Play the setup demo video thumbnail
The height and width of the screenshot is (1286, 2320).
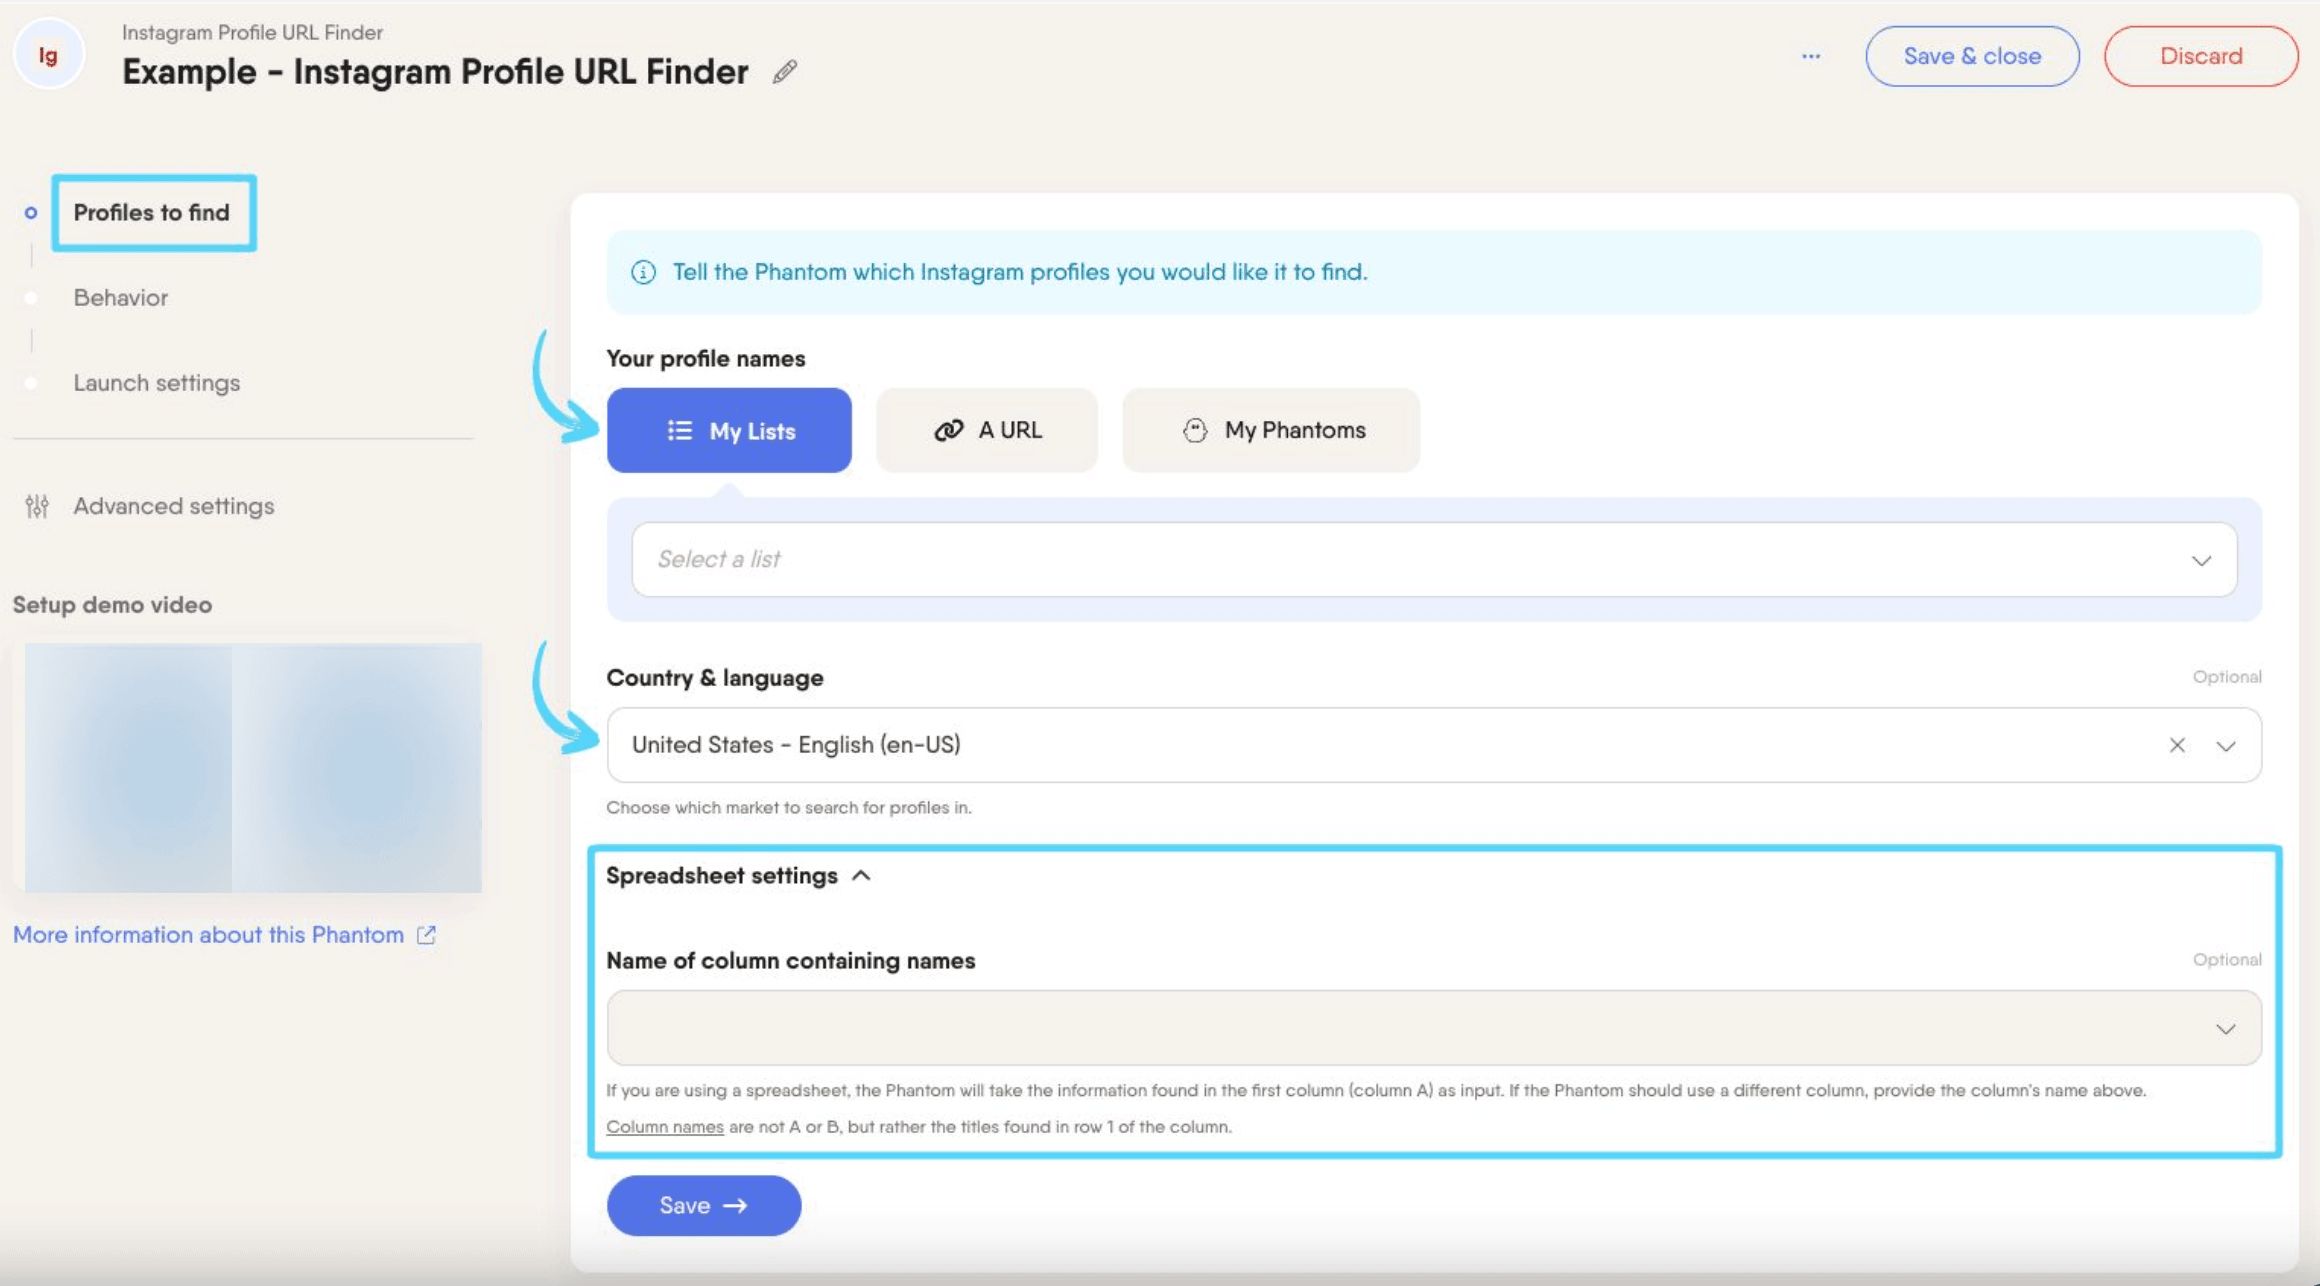[253, 768]
